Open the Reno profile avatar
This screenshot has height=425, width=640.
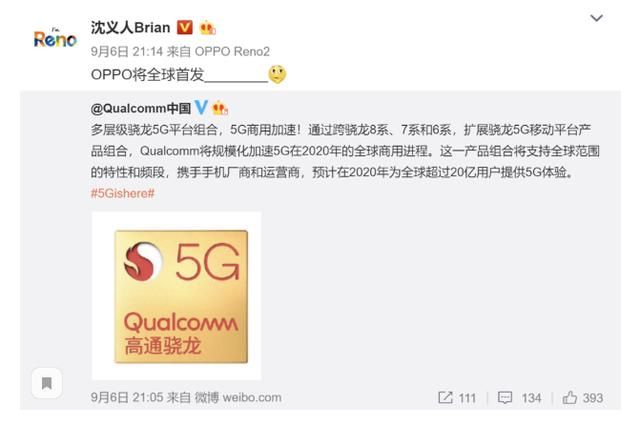coord(55,39)
